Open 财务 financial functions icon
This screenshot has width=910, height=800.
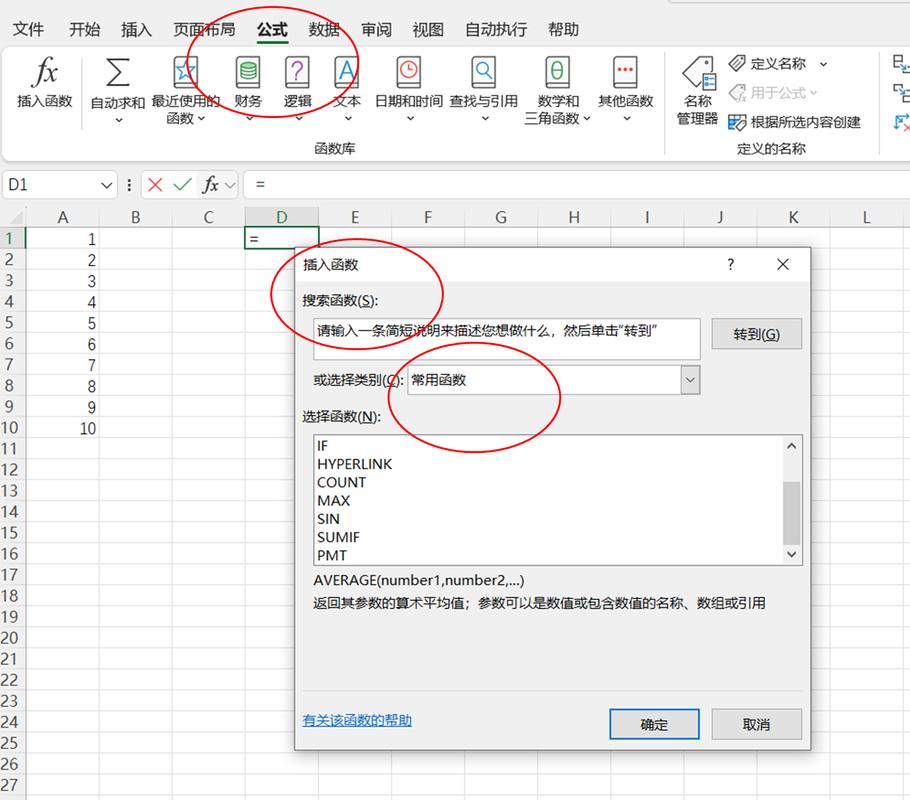248,73
